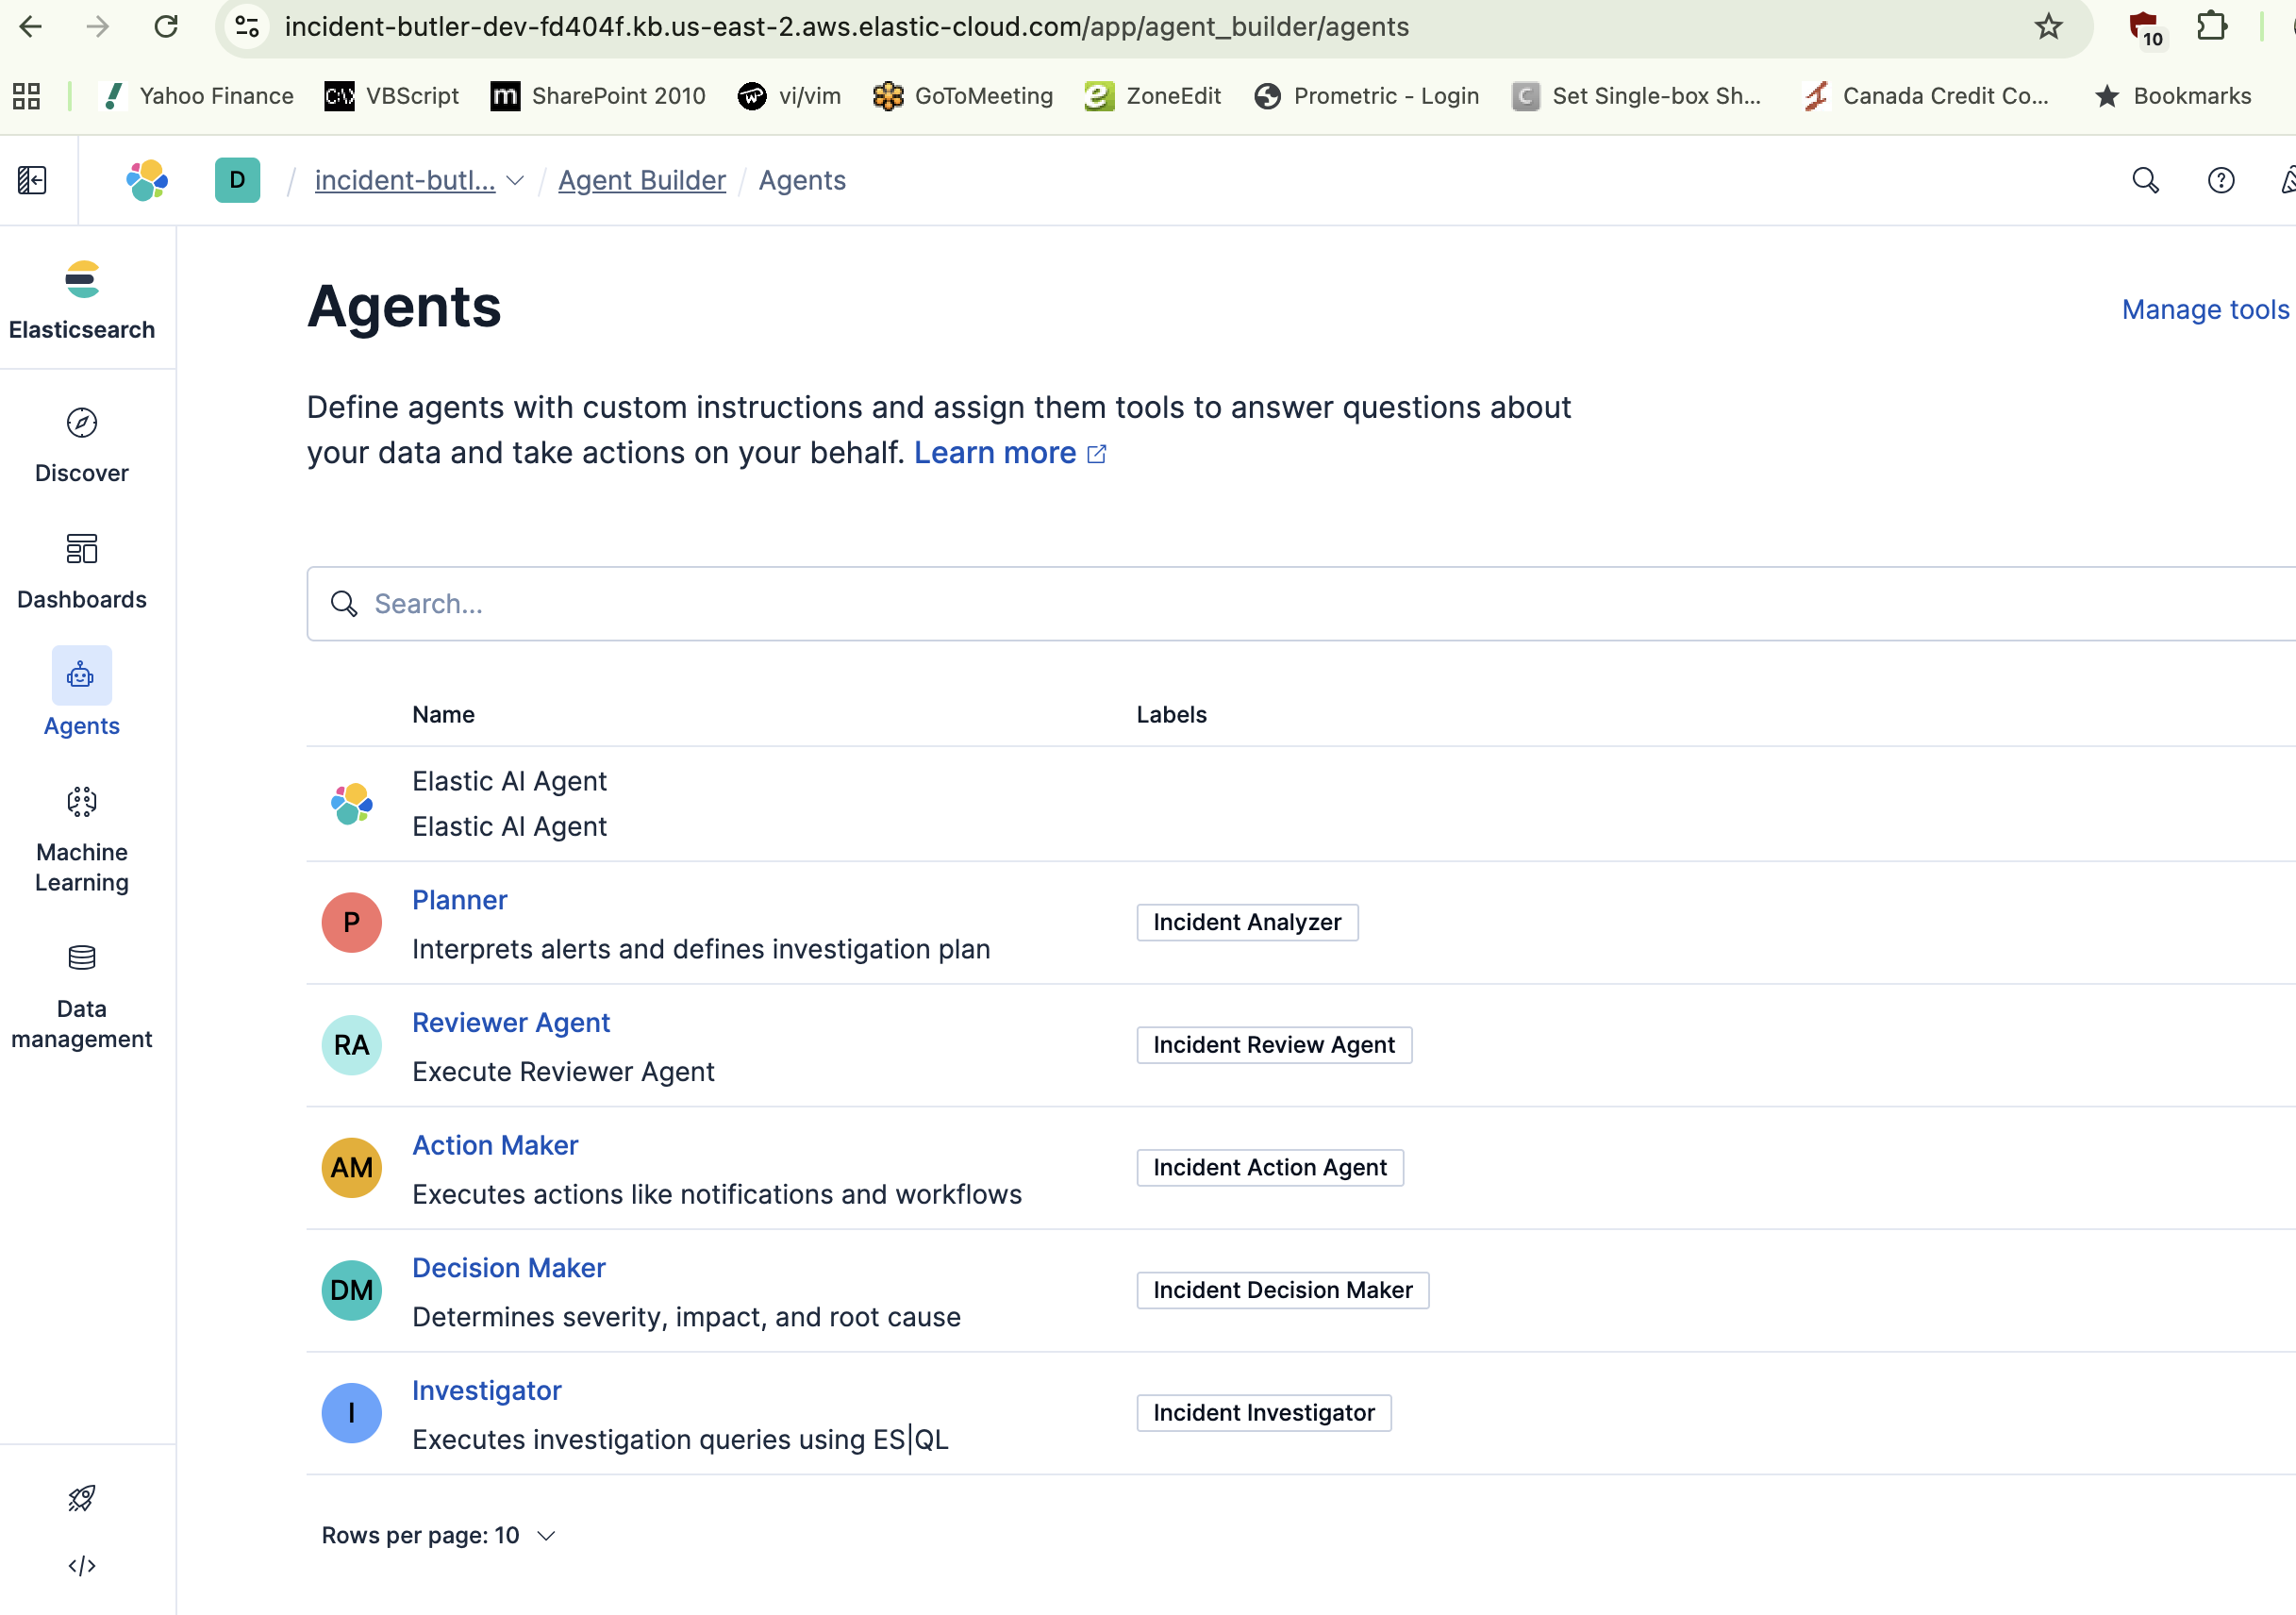Select the Agents robot icon in sidebar
The image size is (2296, 1615).
tap(81, 676)
